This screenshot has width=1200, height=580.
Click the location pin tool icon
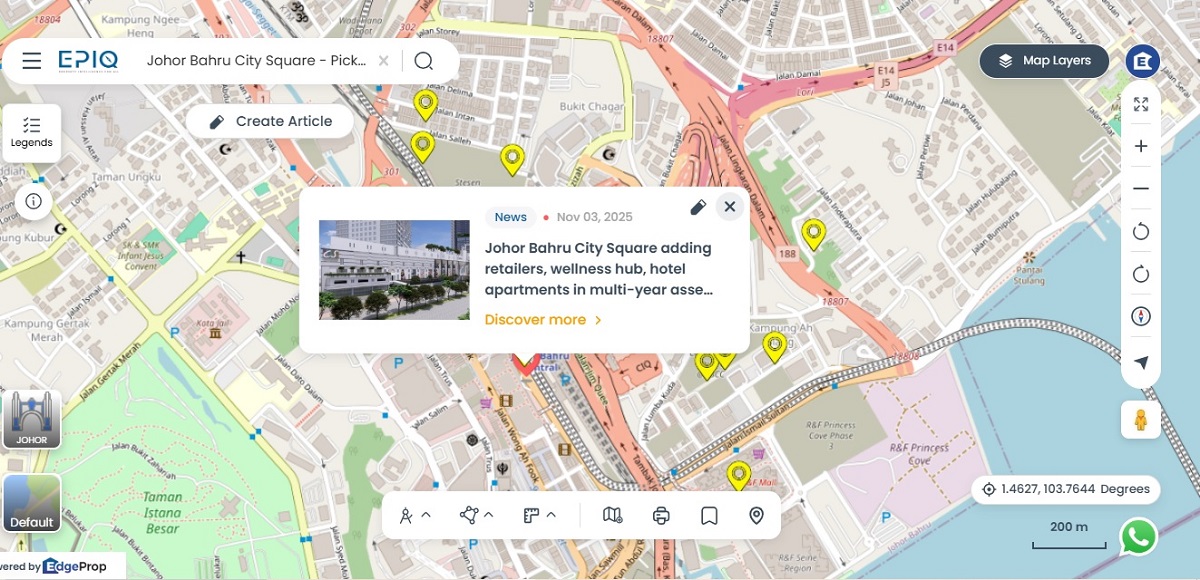(x=757, y=516)
